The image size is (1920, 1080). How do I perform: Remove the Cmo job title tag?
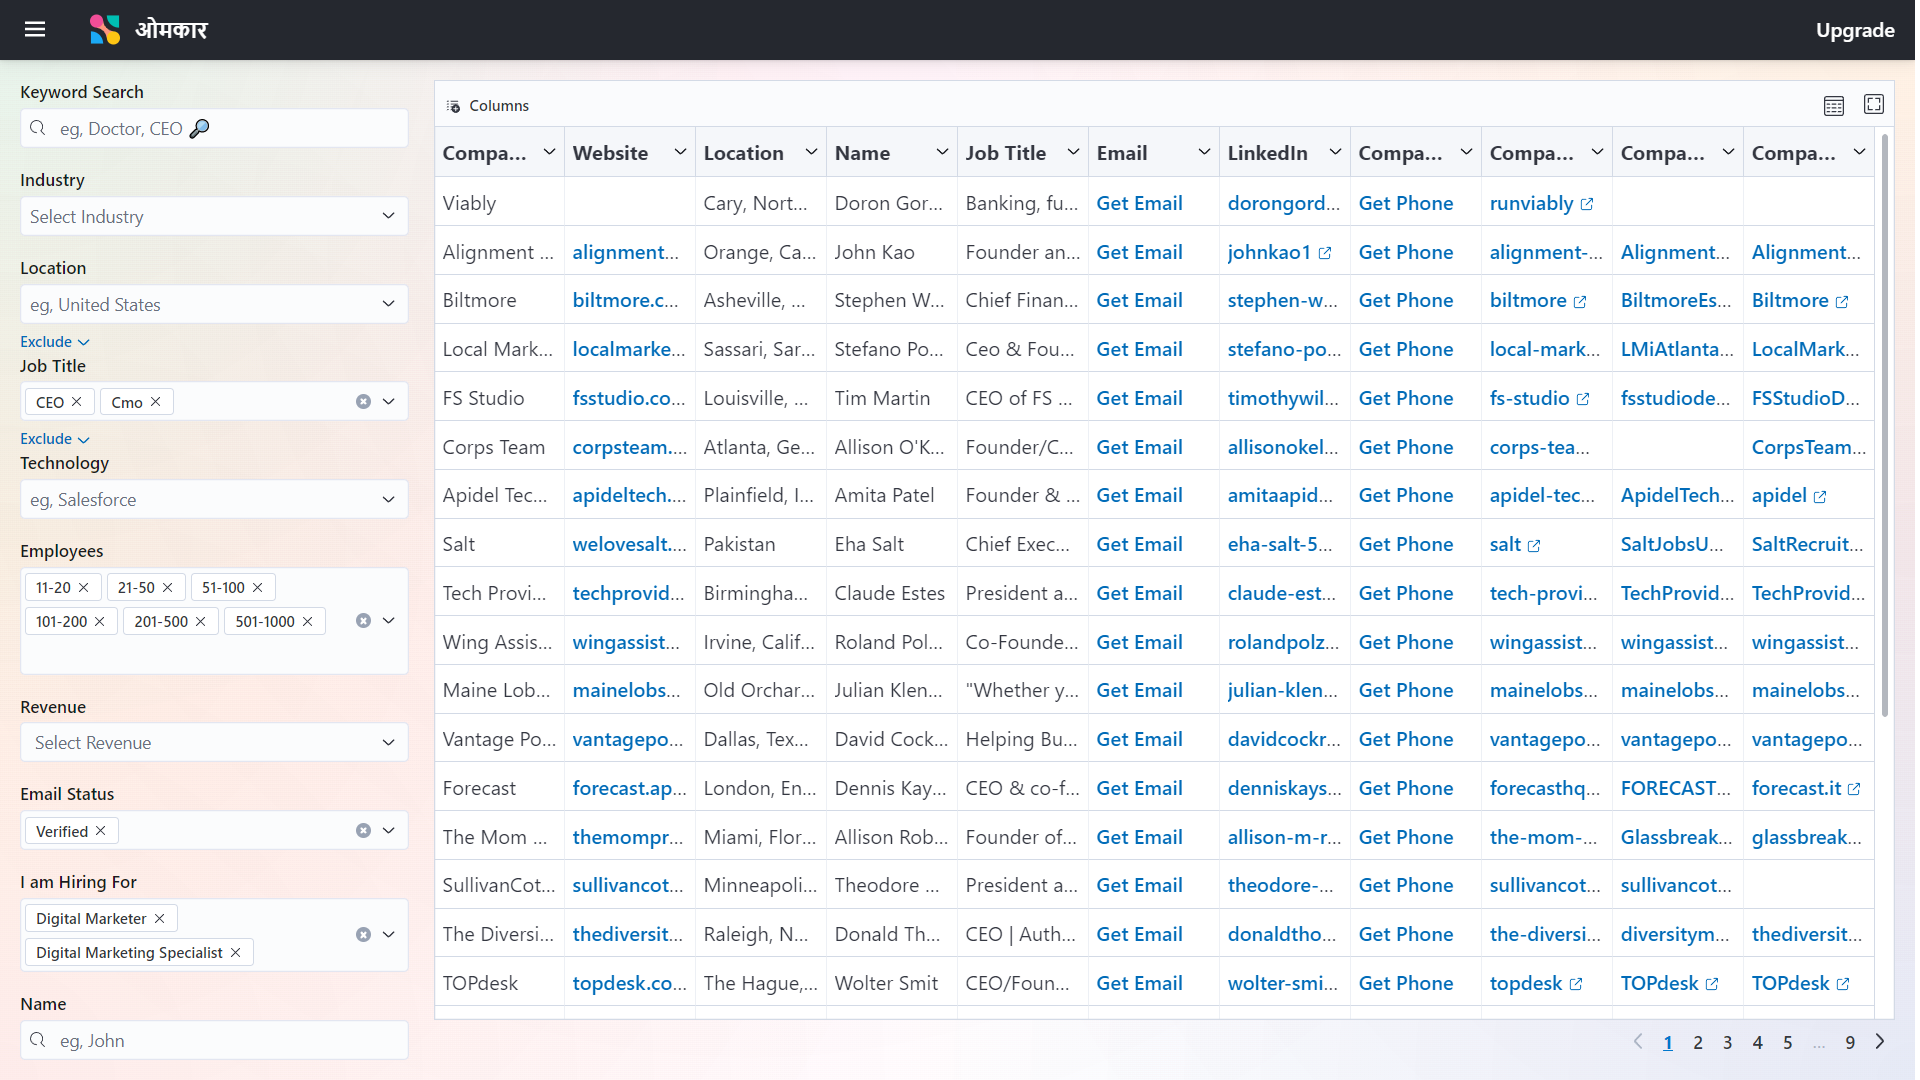click(156, 402)
